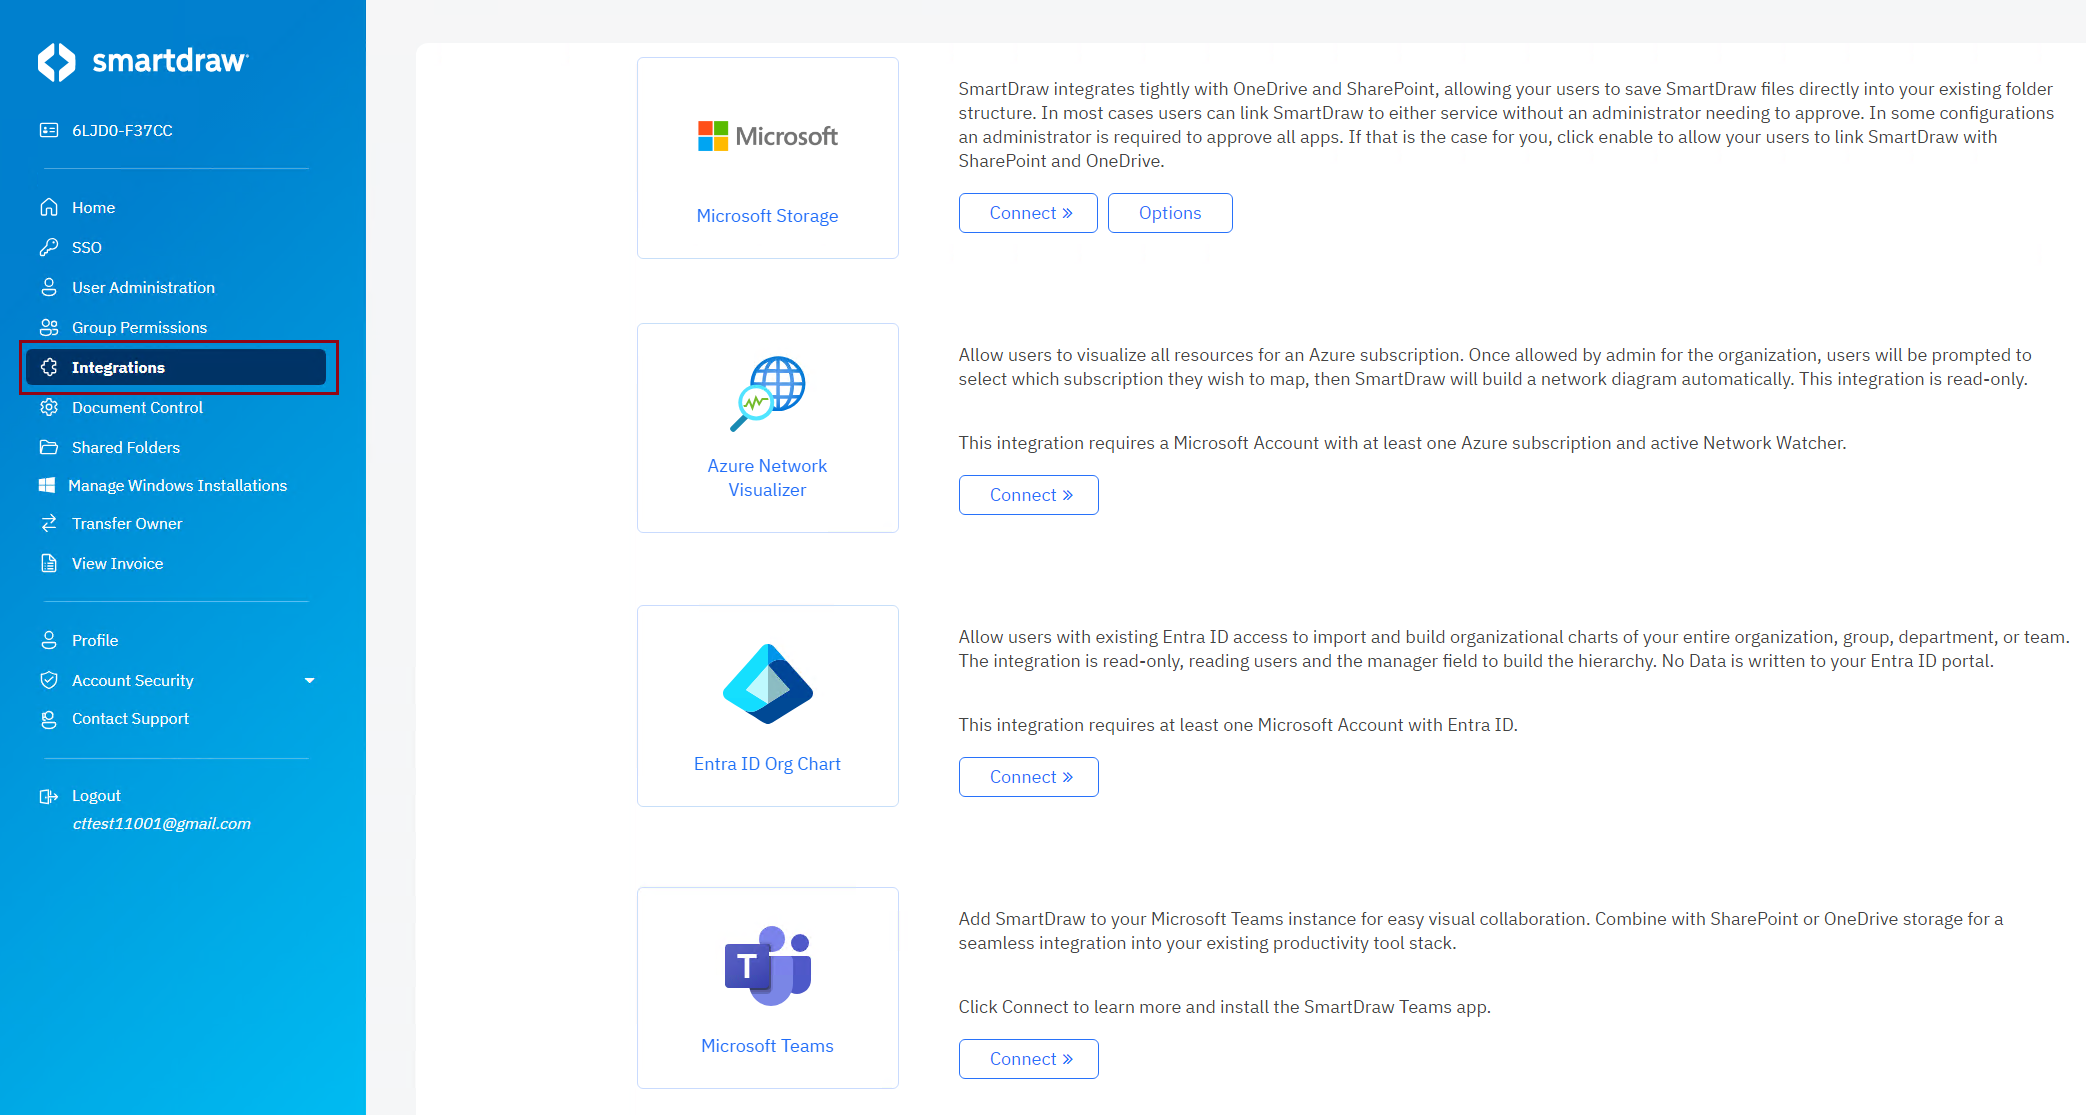The width and height of the screenshot is (2086, 1115).
Task: Click the Transfer Owner arrows icon
Action: (48, 523)
